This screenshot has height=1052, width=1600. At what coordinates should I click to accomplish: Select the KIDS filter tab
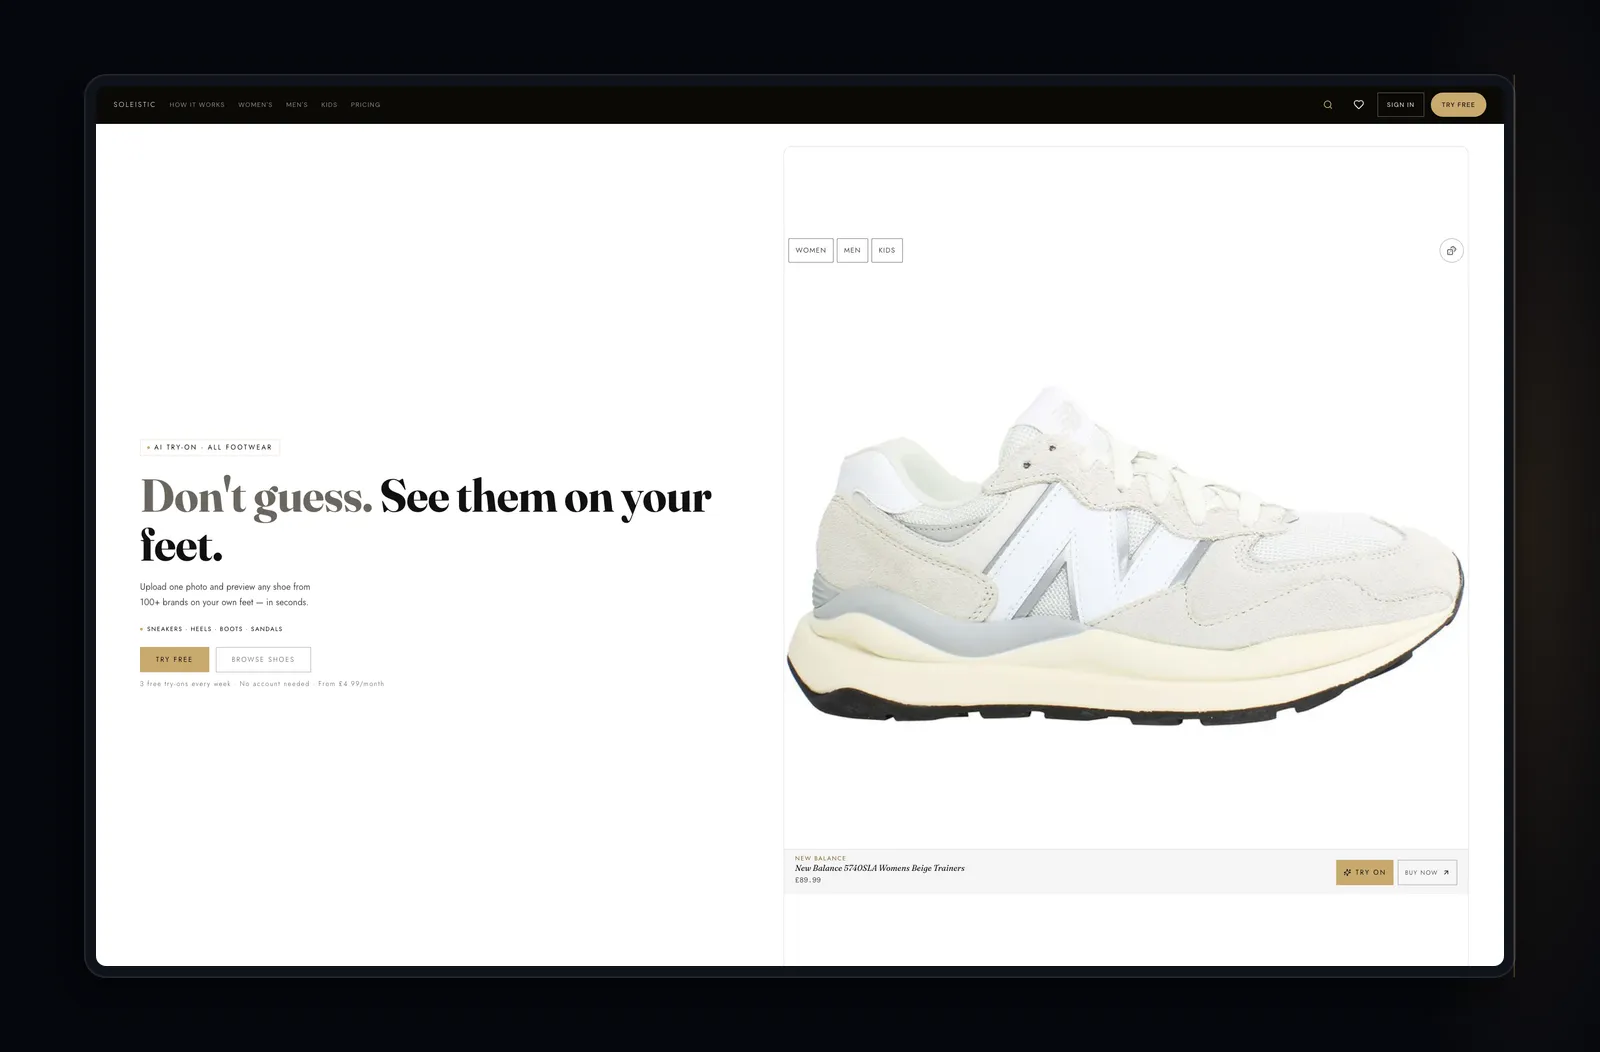pos(887,250)
